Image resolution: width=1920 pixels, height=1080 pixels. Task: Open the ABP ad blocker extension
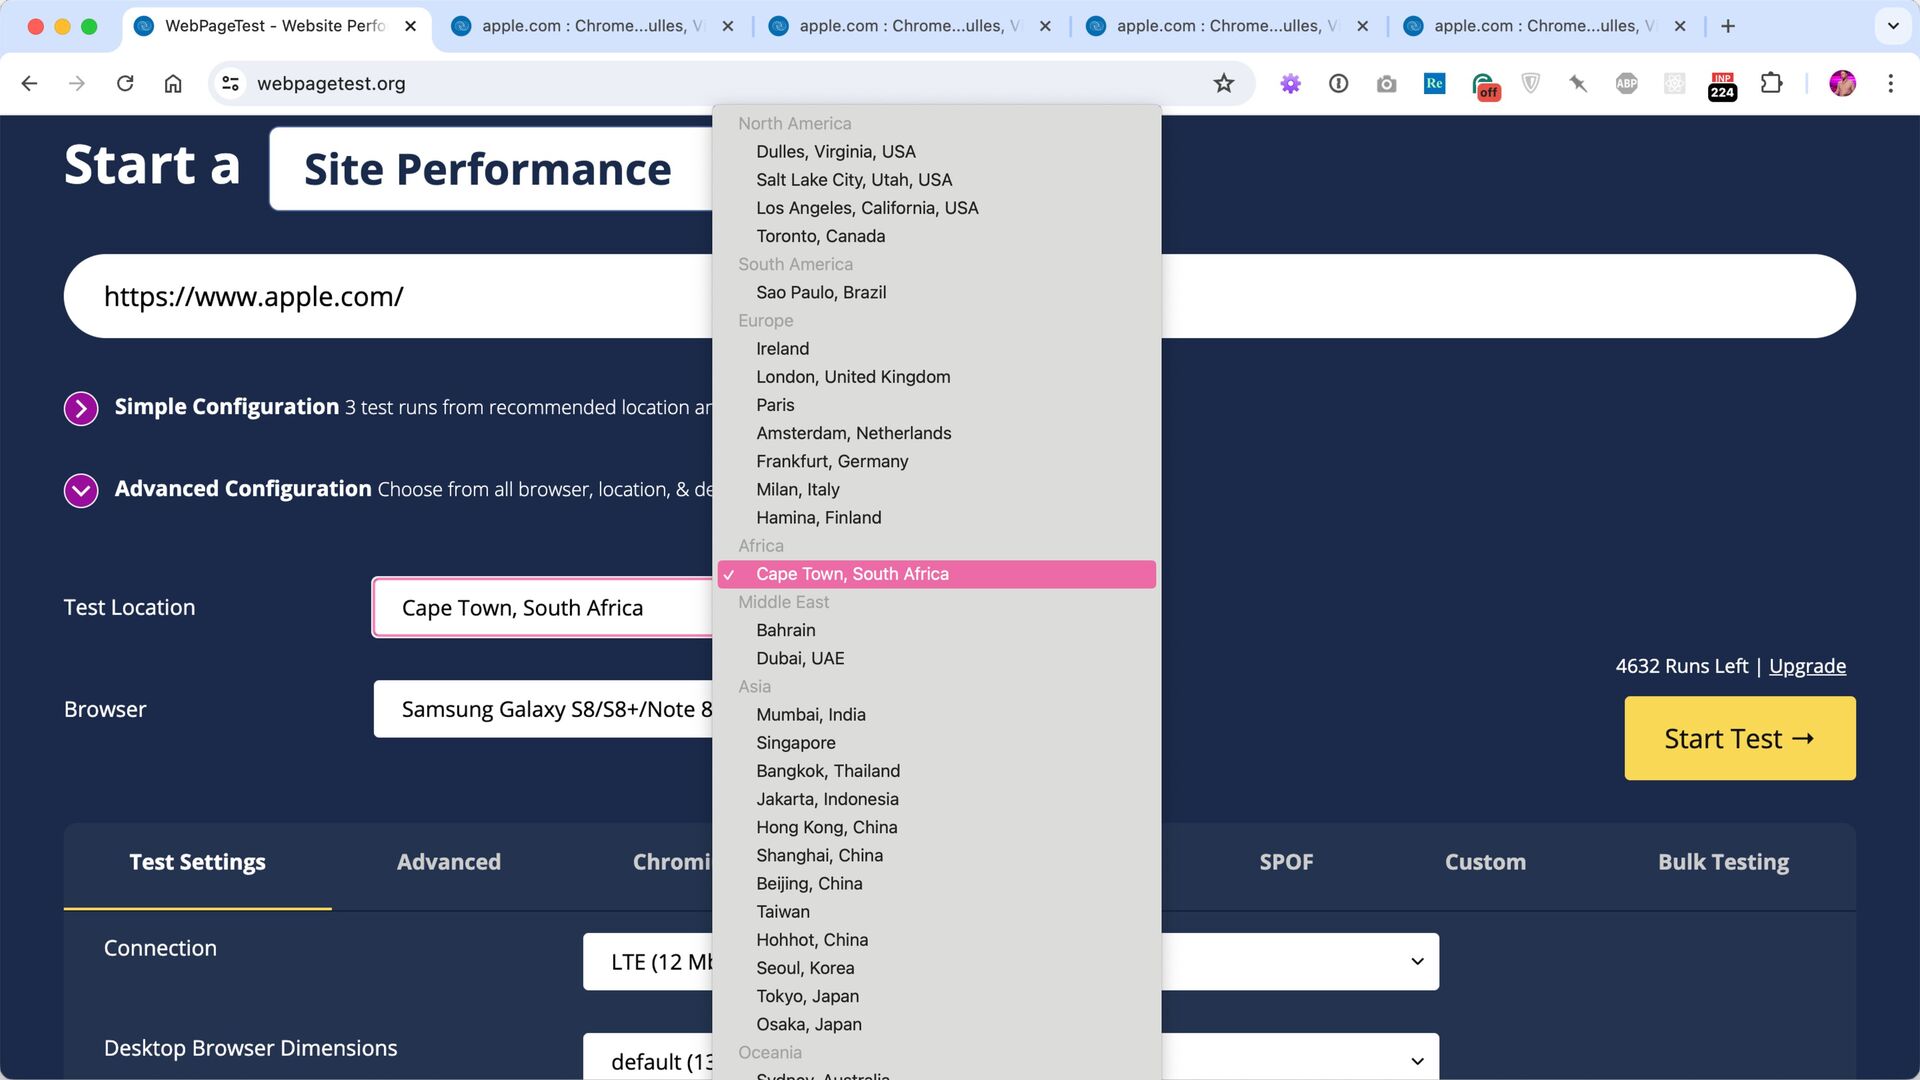1627,84
